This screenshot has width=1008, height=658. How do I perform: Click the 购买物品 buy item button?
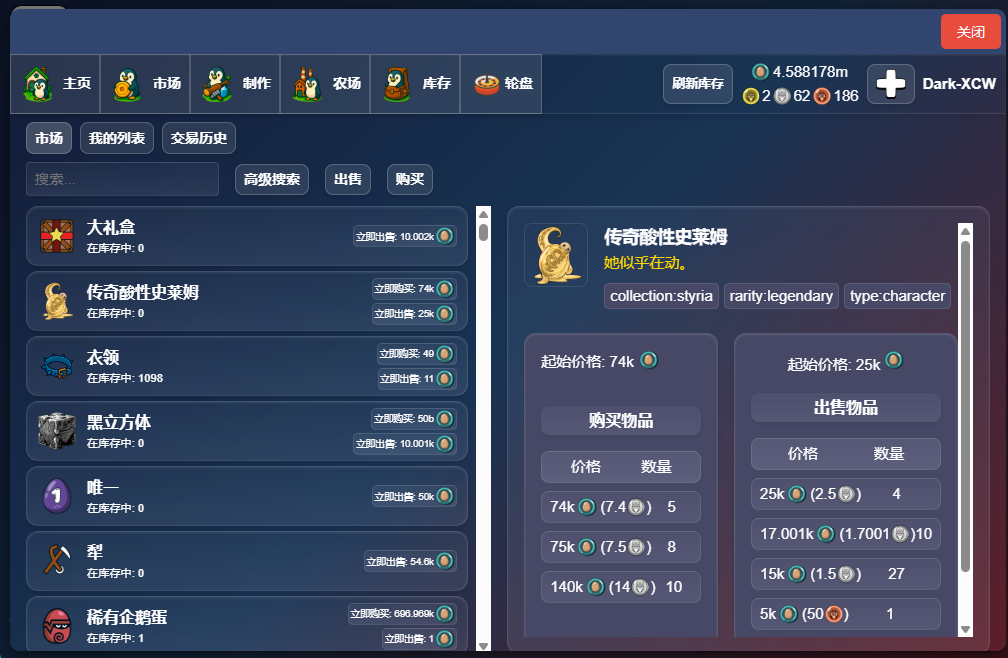pos(621,421)
